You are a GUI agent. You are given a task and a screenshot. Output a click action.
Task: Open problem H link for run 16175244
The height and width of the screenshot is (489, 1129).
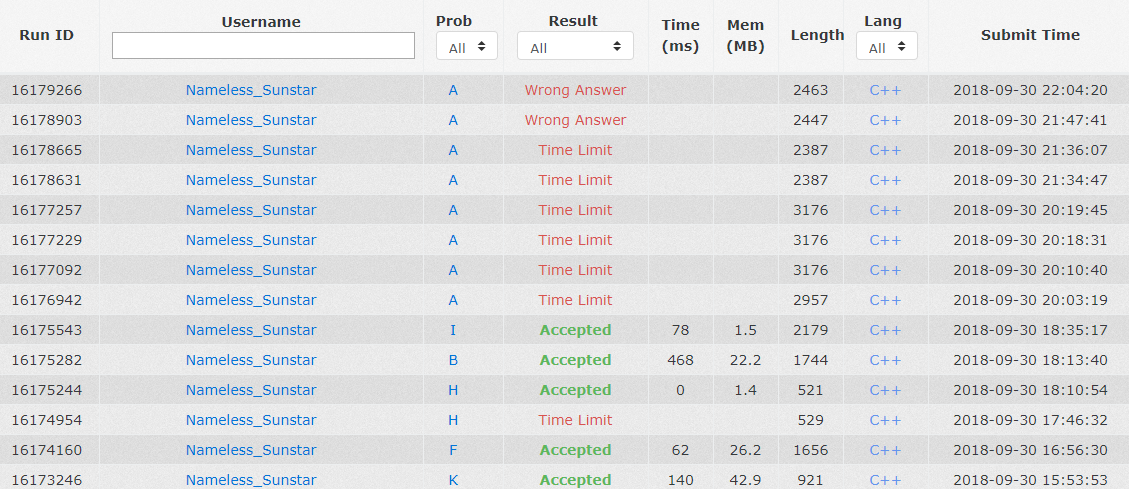point(453,390)
